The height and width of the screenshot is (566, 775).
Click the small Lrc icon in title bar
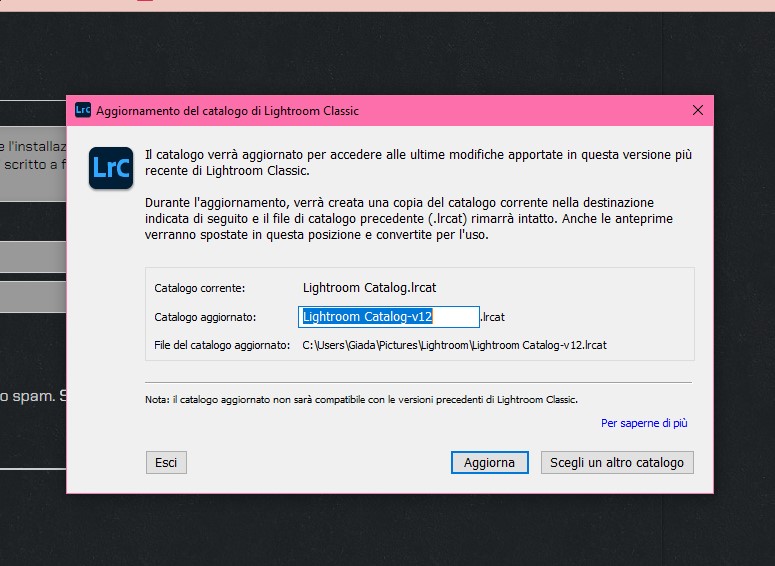coord(83,110)
